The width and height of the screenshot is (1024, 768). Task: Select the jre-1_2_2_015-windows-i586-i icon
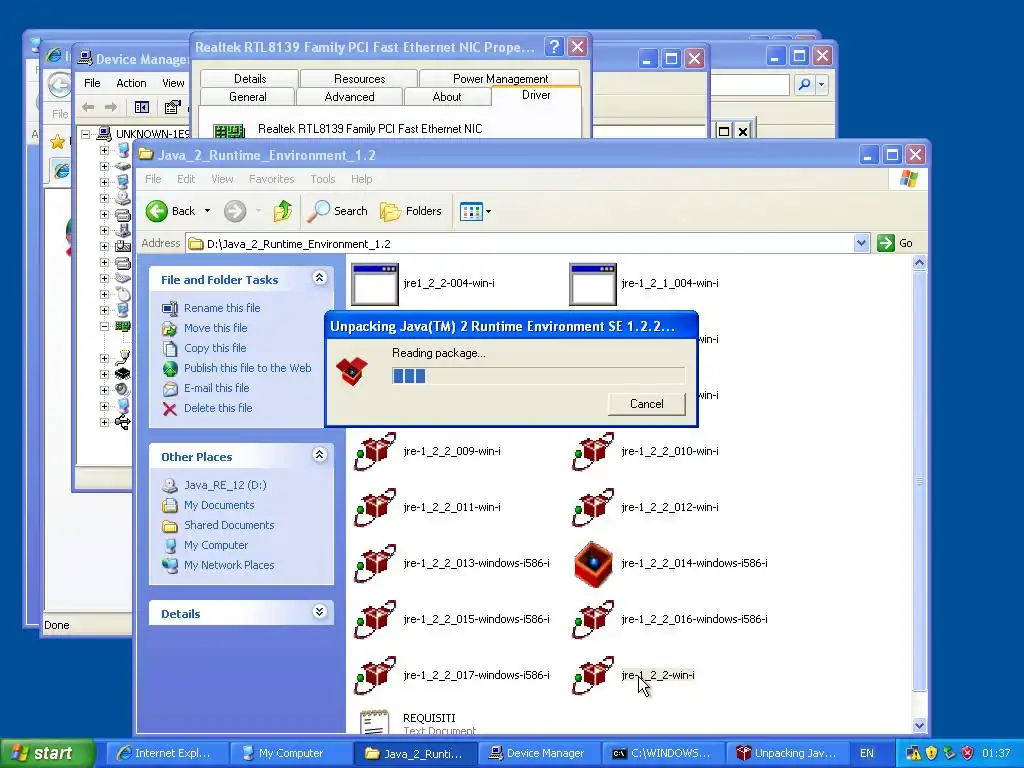375,620
